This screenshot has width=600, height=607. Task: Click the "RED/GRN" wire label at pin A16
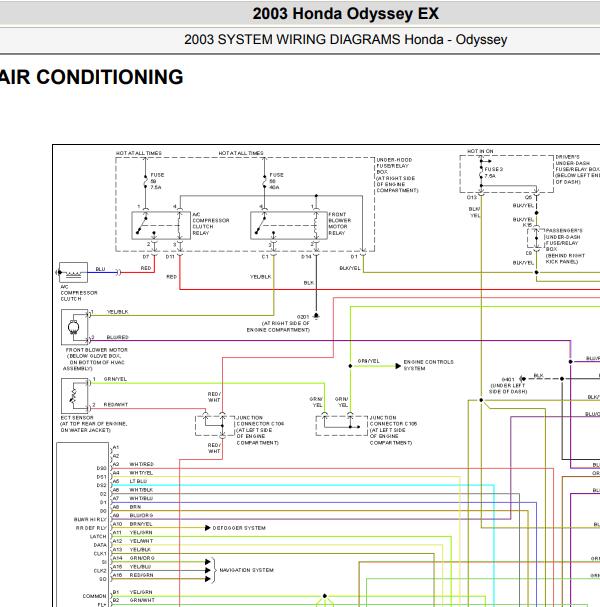coord(141,575)
